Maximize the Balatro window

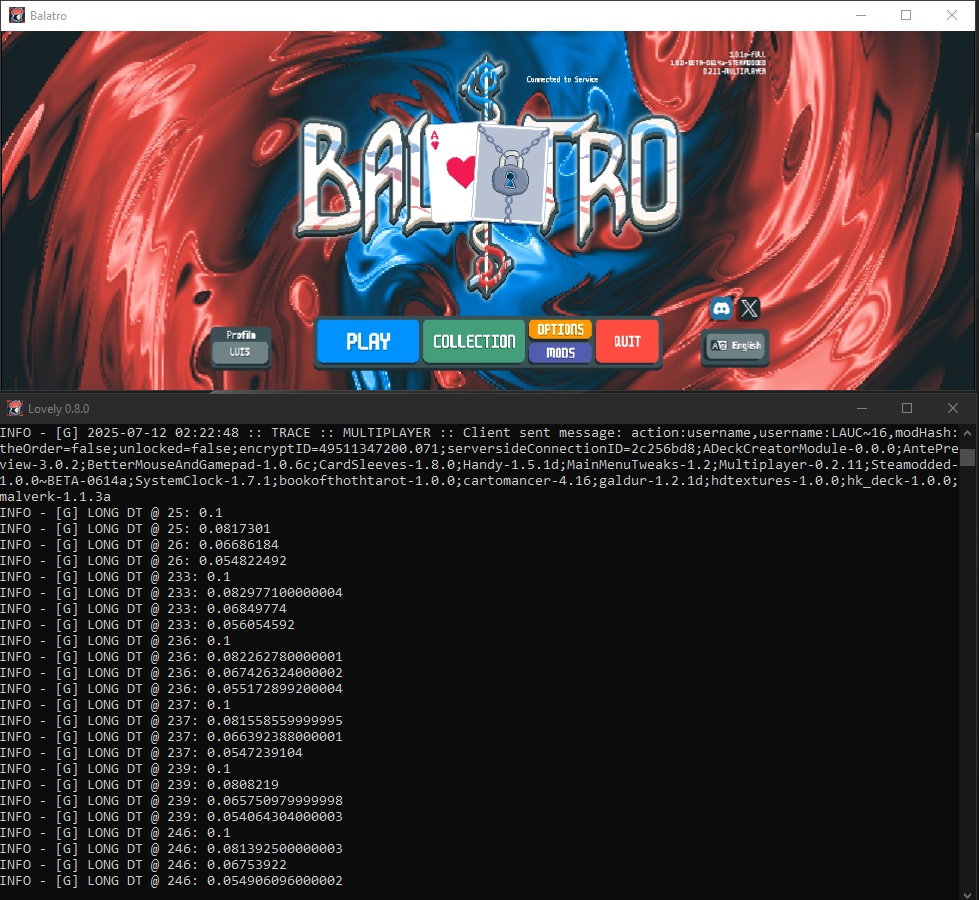click(x=906, y=15)
